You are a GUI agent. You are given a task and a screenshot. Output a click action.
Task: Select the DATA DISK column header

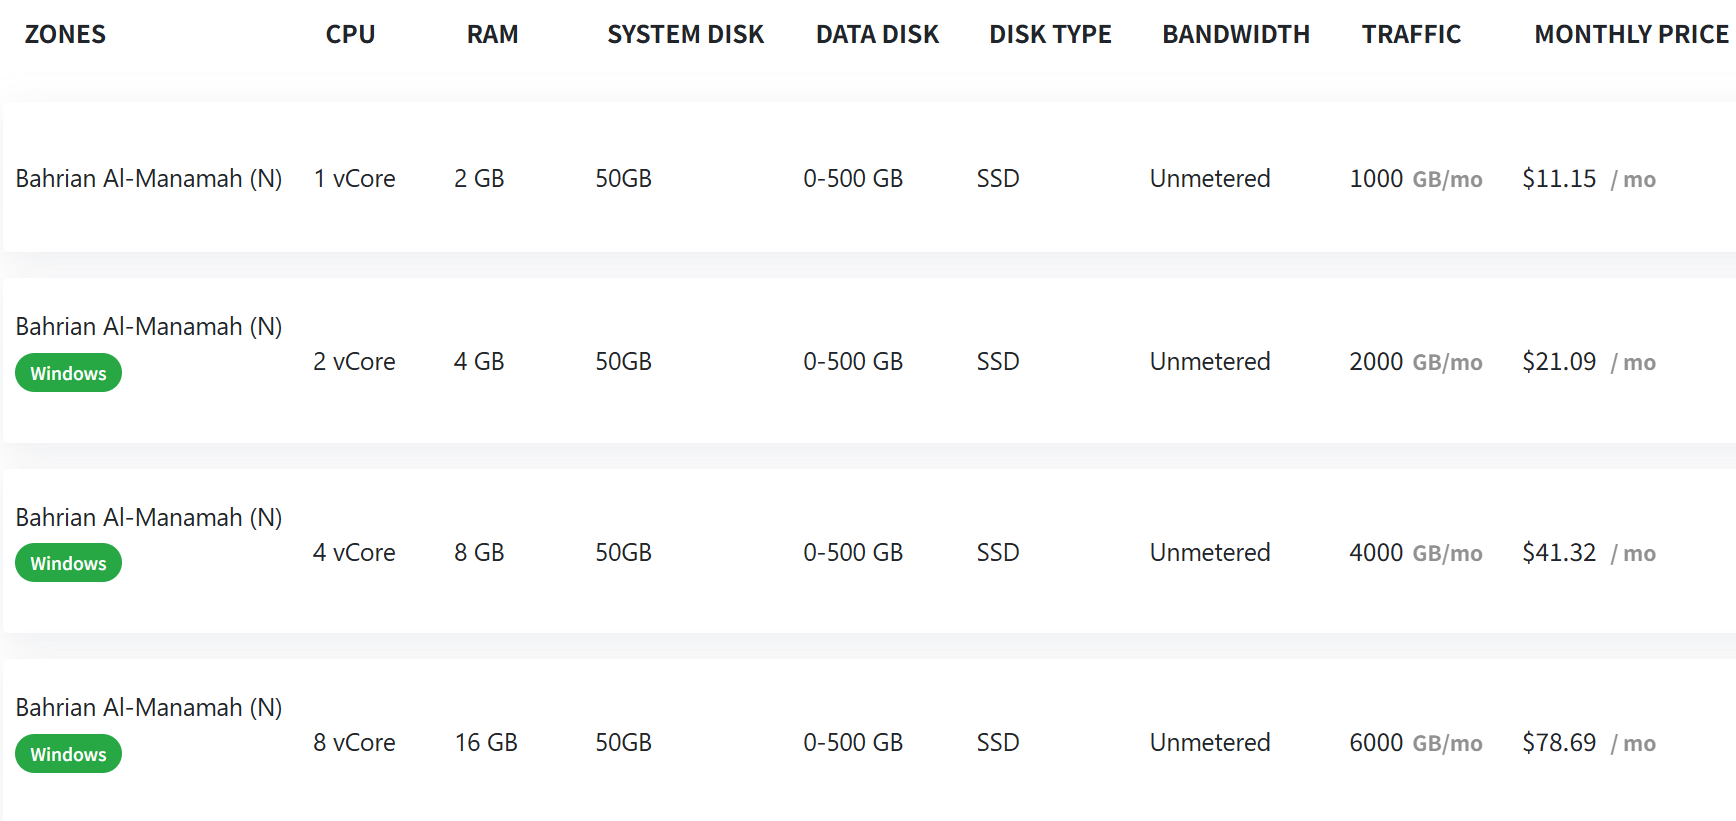pyautogui.click(x=877, y=35)
